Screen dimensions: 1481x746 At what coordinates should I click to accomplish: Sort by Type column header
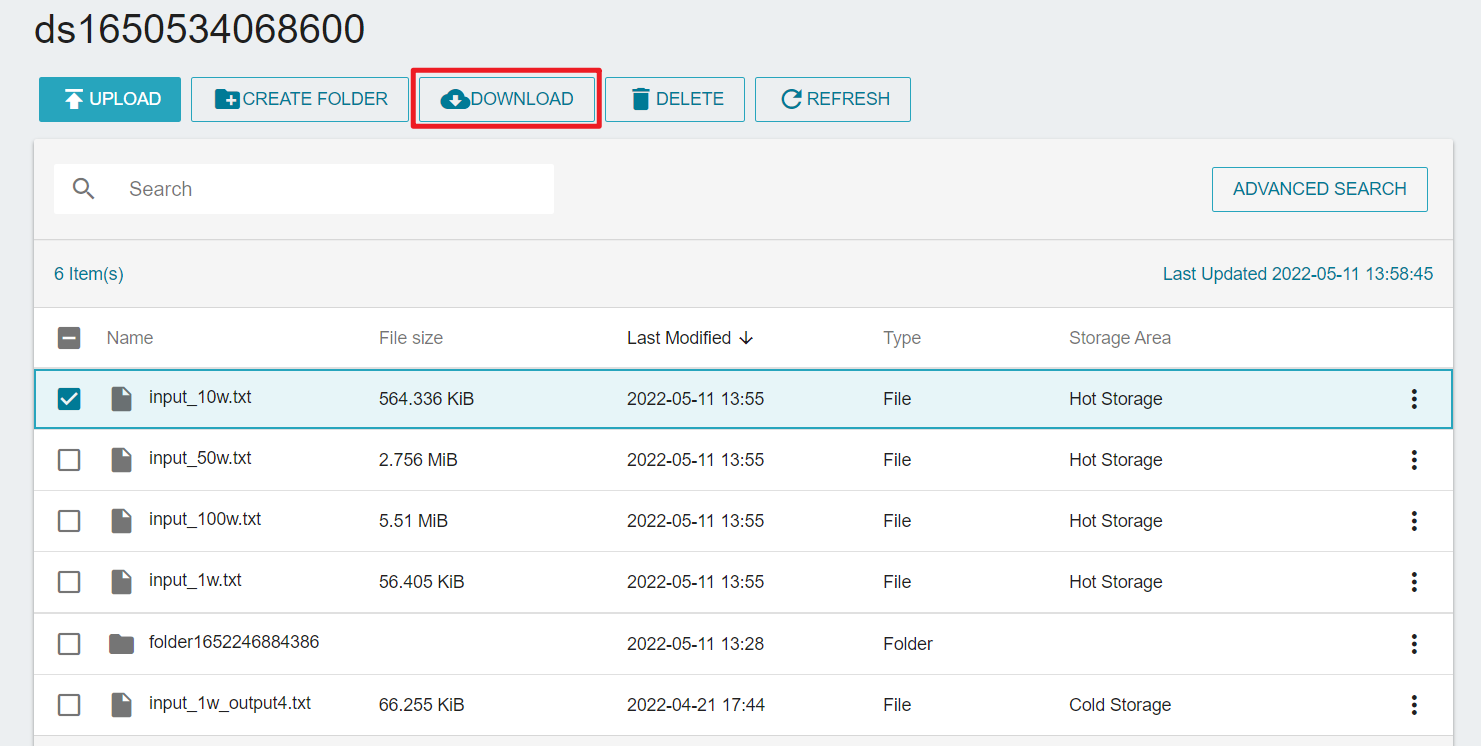tap(902, 338)
